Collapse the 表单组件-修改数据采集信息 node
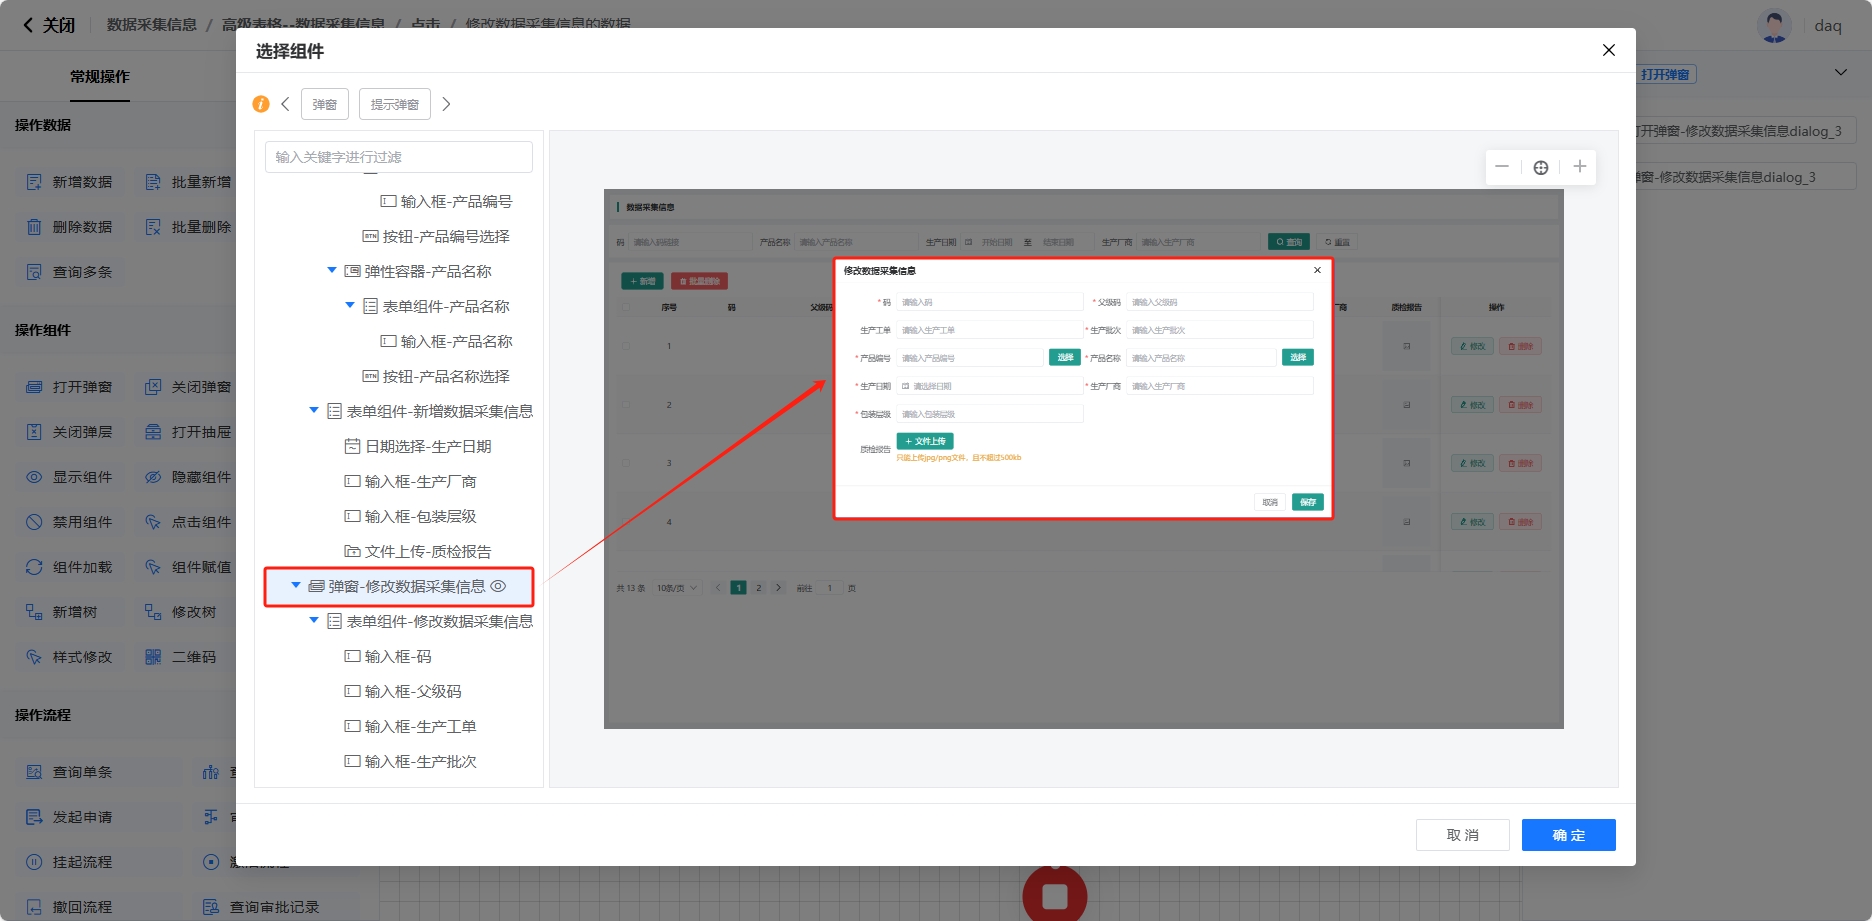 (x=314, y=621)
